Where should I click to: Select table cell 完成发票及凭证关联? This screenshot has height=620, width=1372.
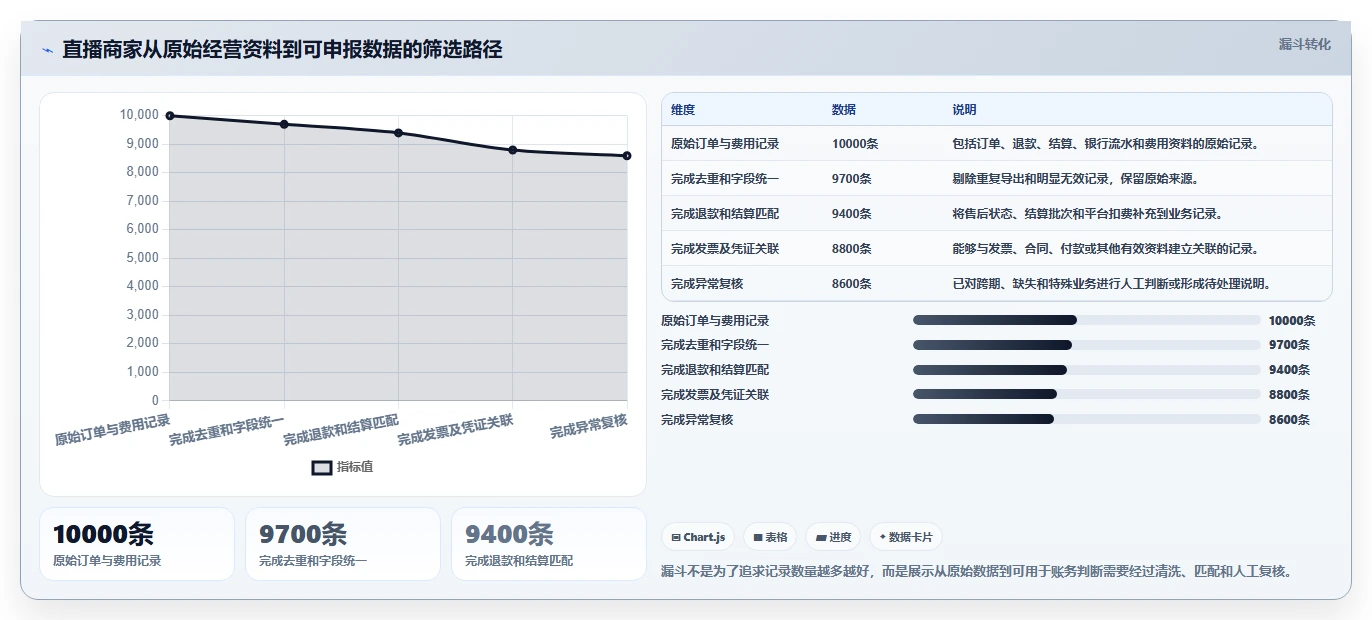pyautogui.click(x=725, y=249)
